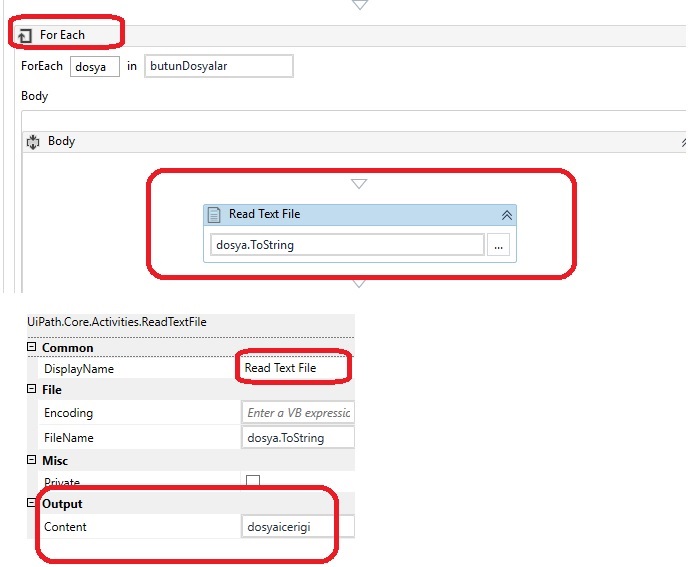The image size is (699, 567).
Task: Click the drop-point triangle below Read Text File
Action: tap(359, 284)
